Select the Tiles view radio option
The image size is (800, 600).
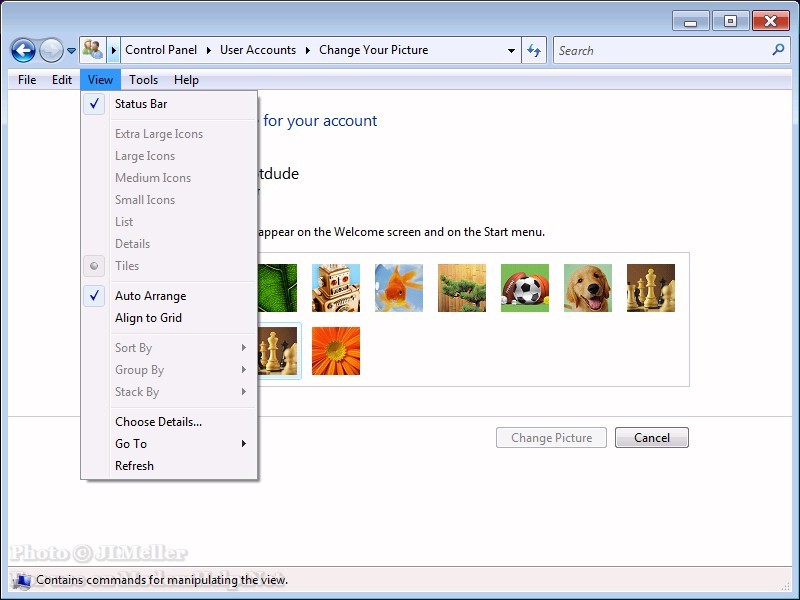tap(169, 266)
